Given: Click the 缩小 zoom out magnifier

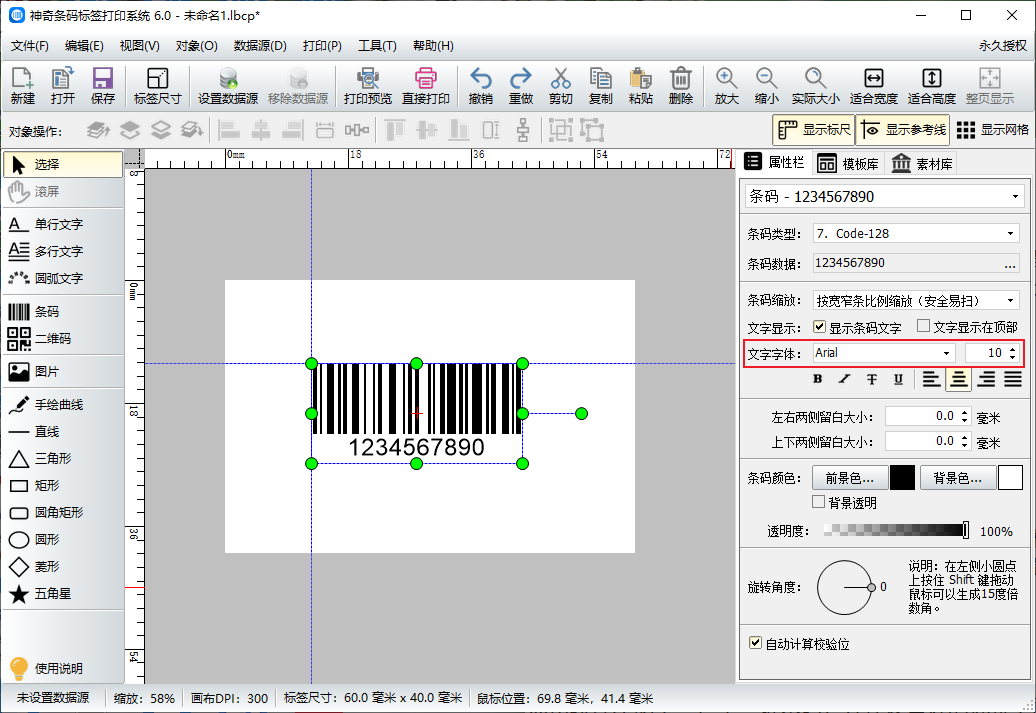Looking at the screenshot, I should click(x=766, y=86).
